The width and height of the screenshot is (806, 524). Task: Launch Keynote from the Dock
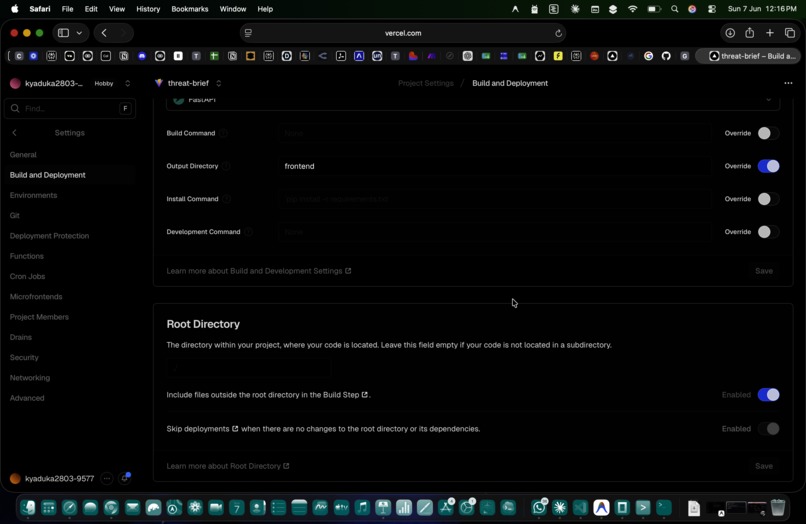click(383, 508)
